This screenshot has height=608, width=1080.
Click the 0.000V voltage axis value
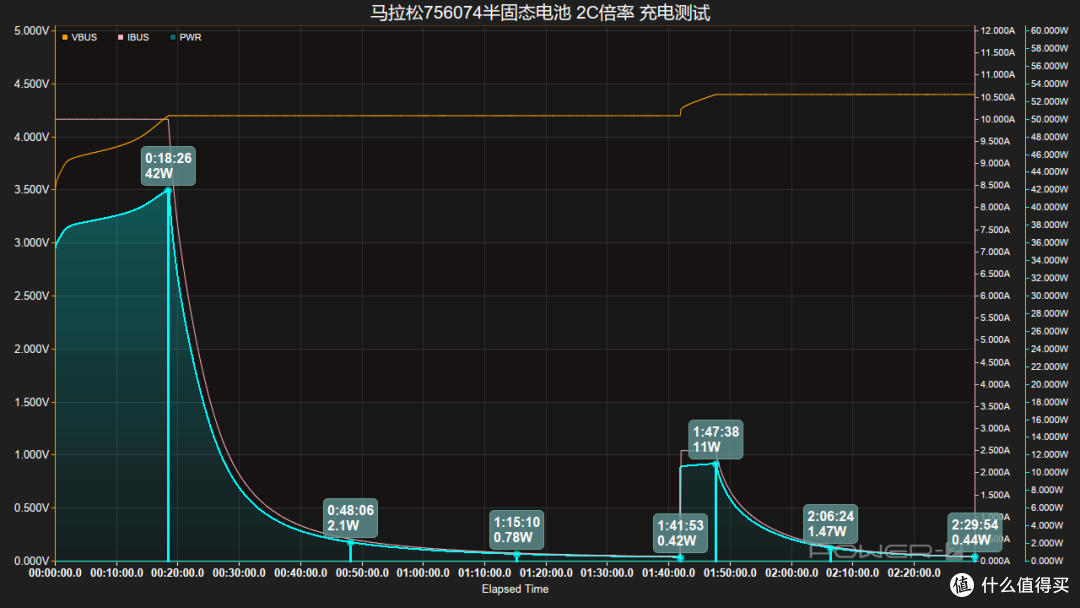[x=32, y=561]
